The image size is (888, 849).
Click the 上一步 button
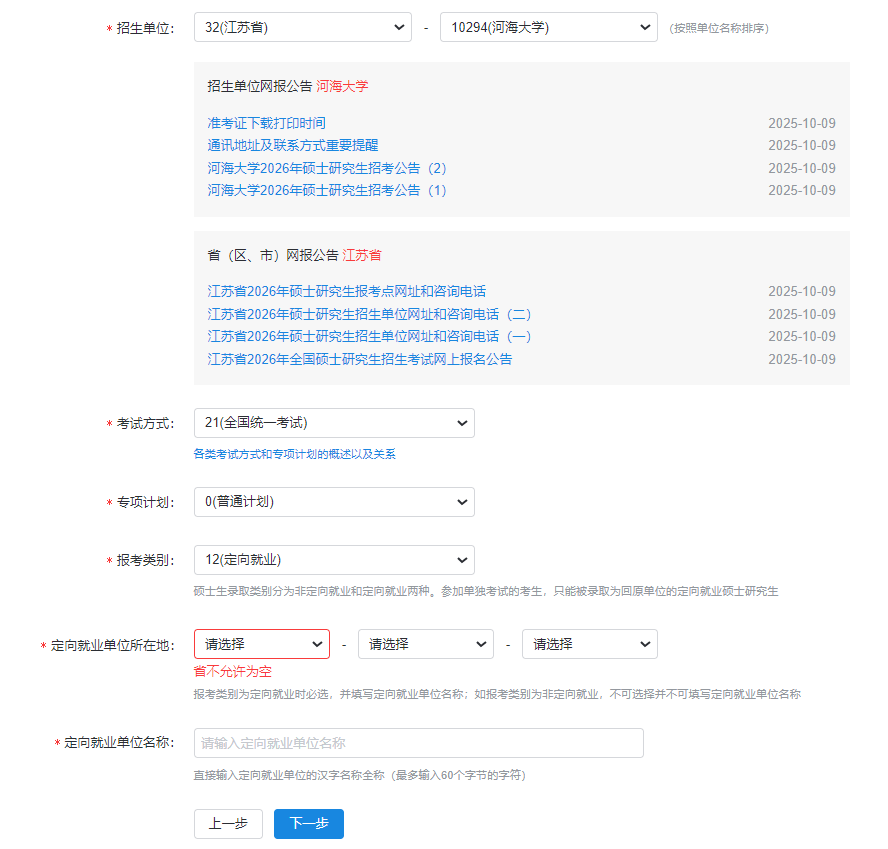click(228, 823)
